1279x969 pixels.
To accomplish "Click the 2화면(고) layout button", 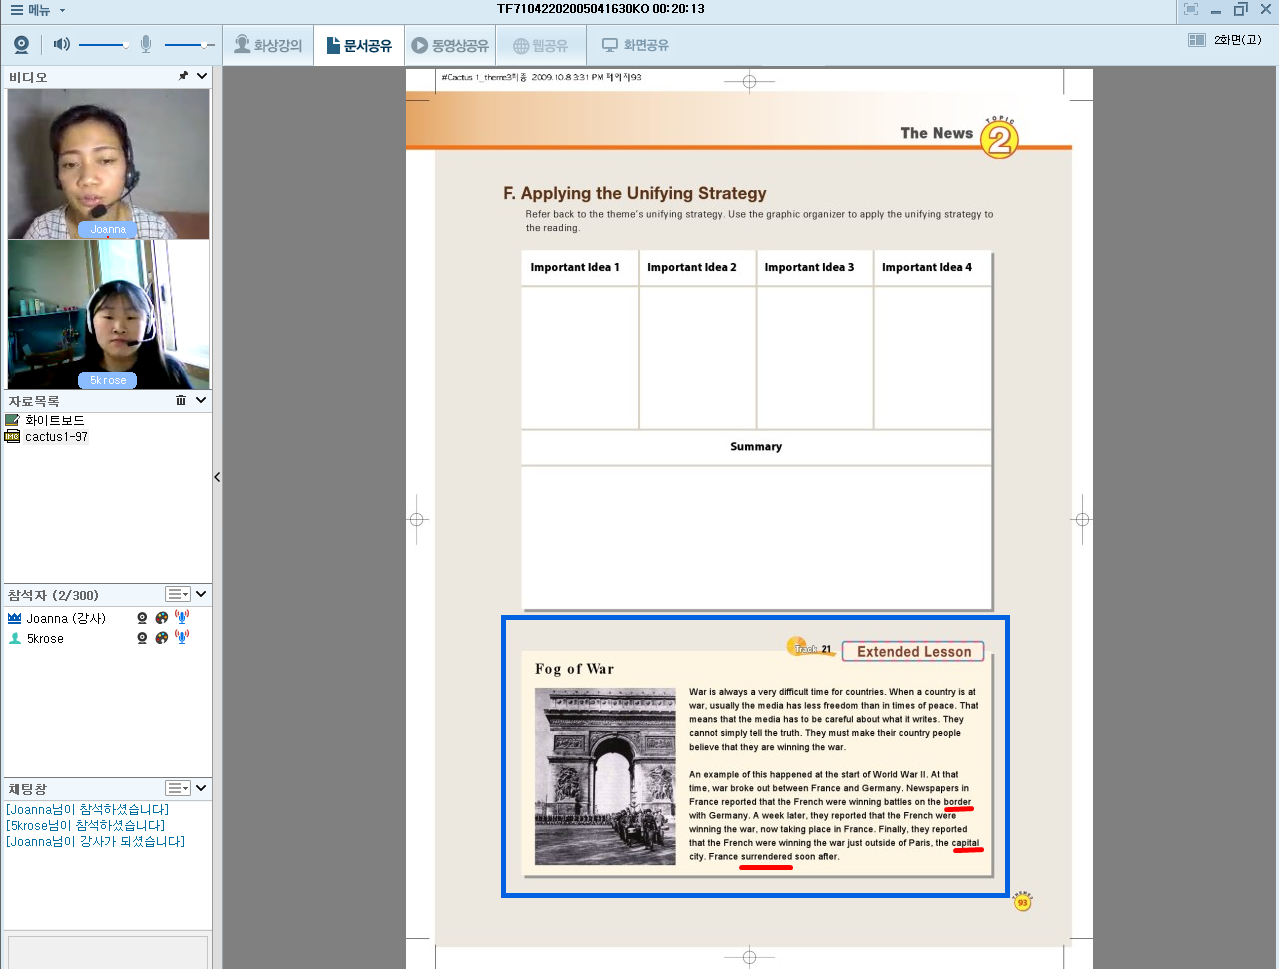I will (1225, 40).
